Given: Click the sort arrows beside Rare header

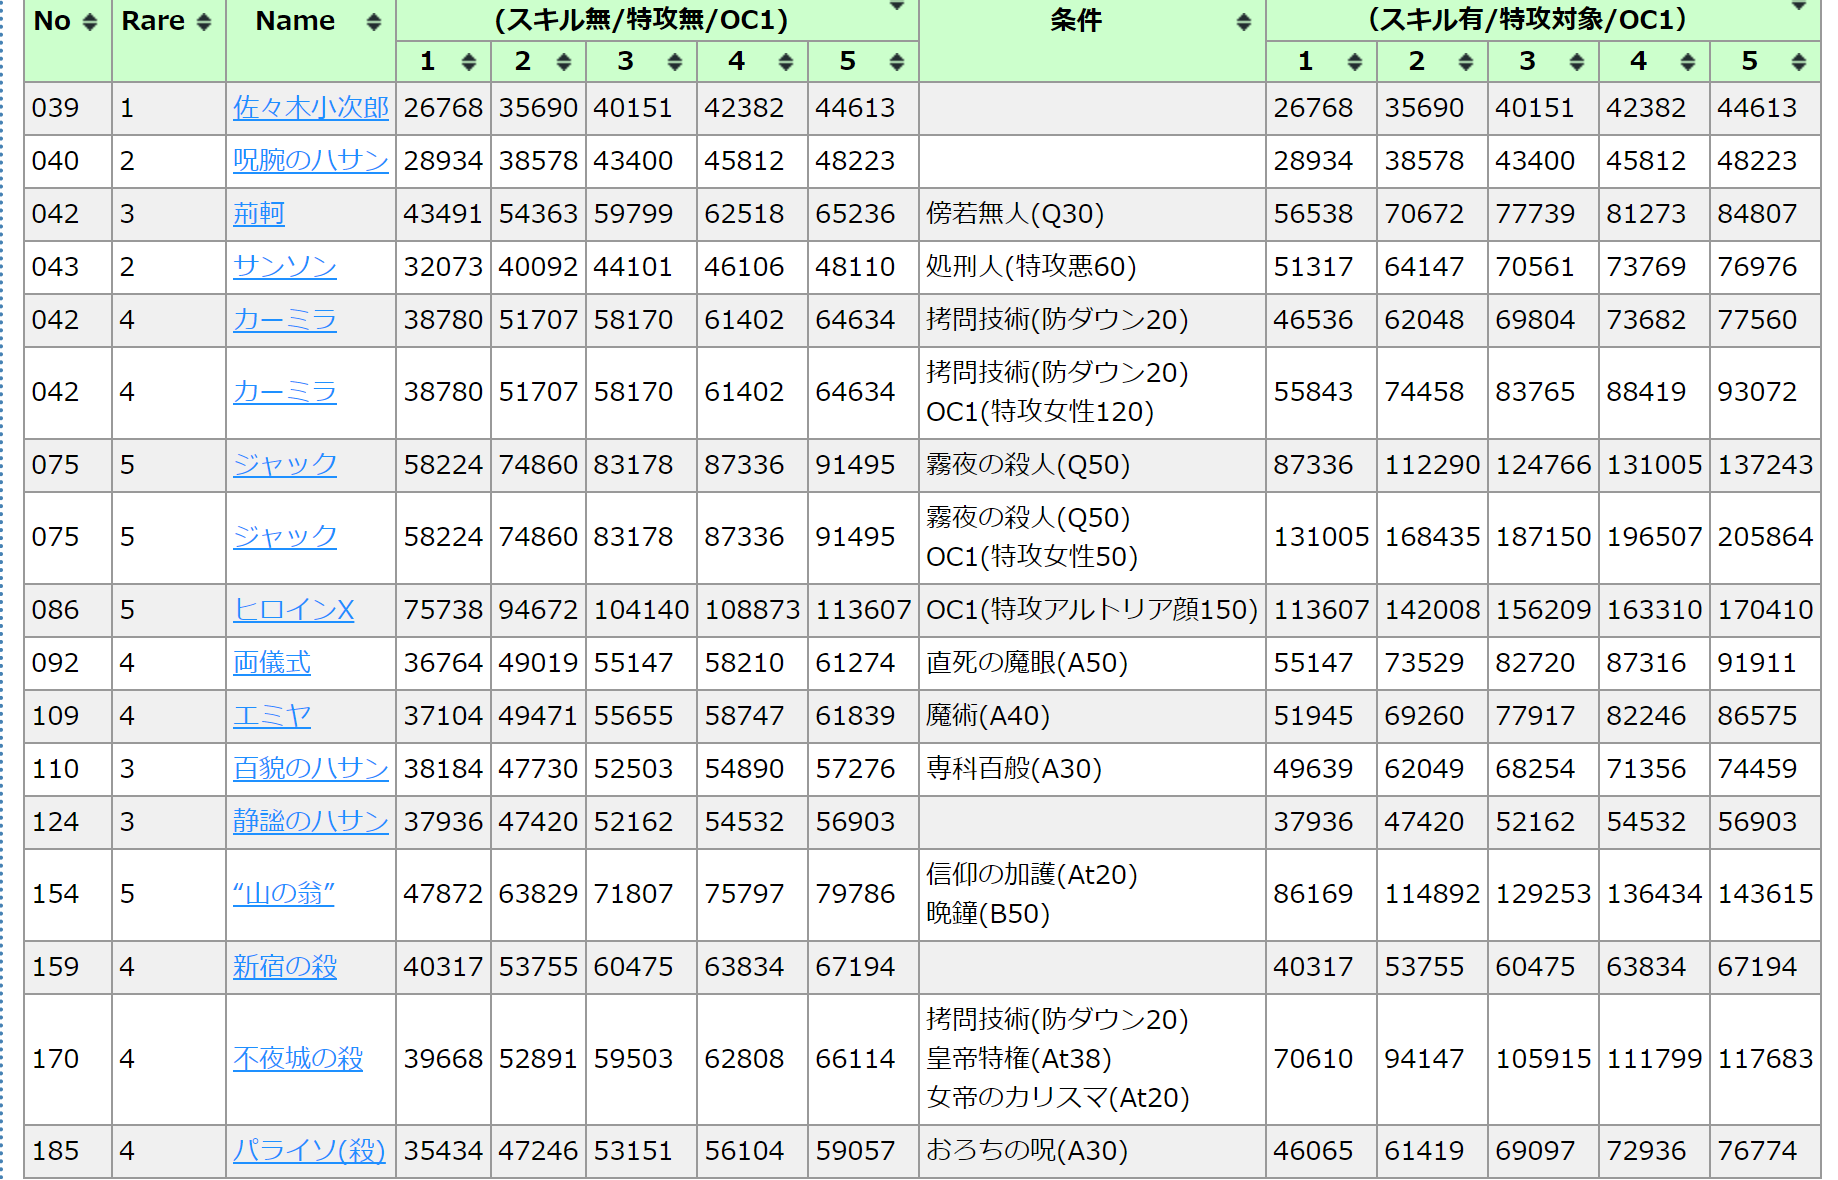Looking at the screenshot, I should point(204,22).
